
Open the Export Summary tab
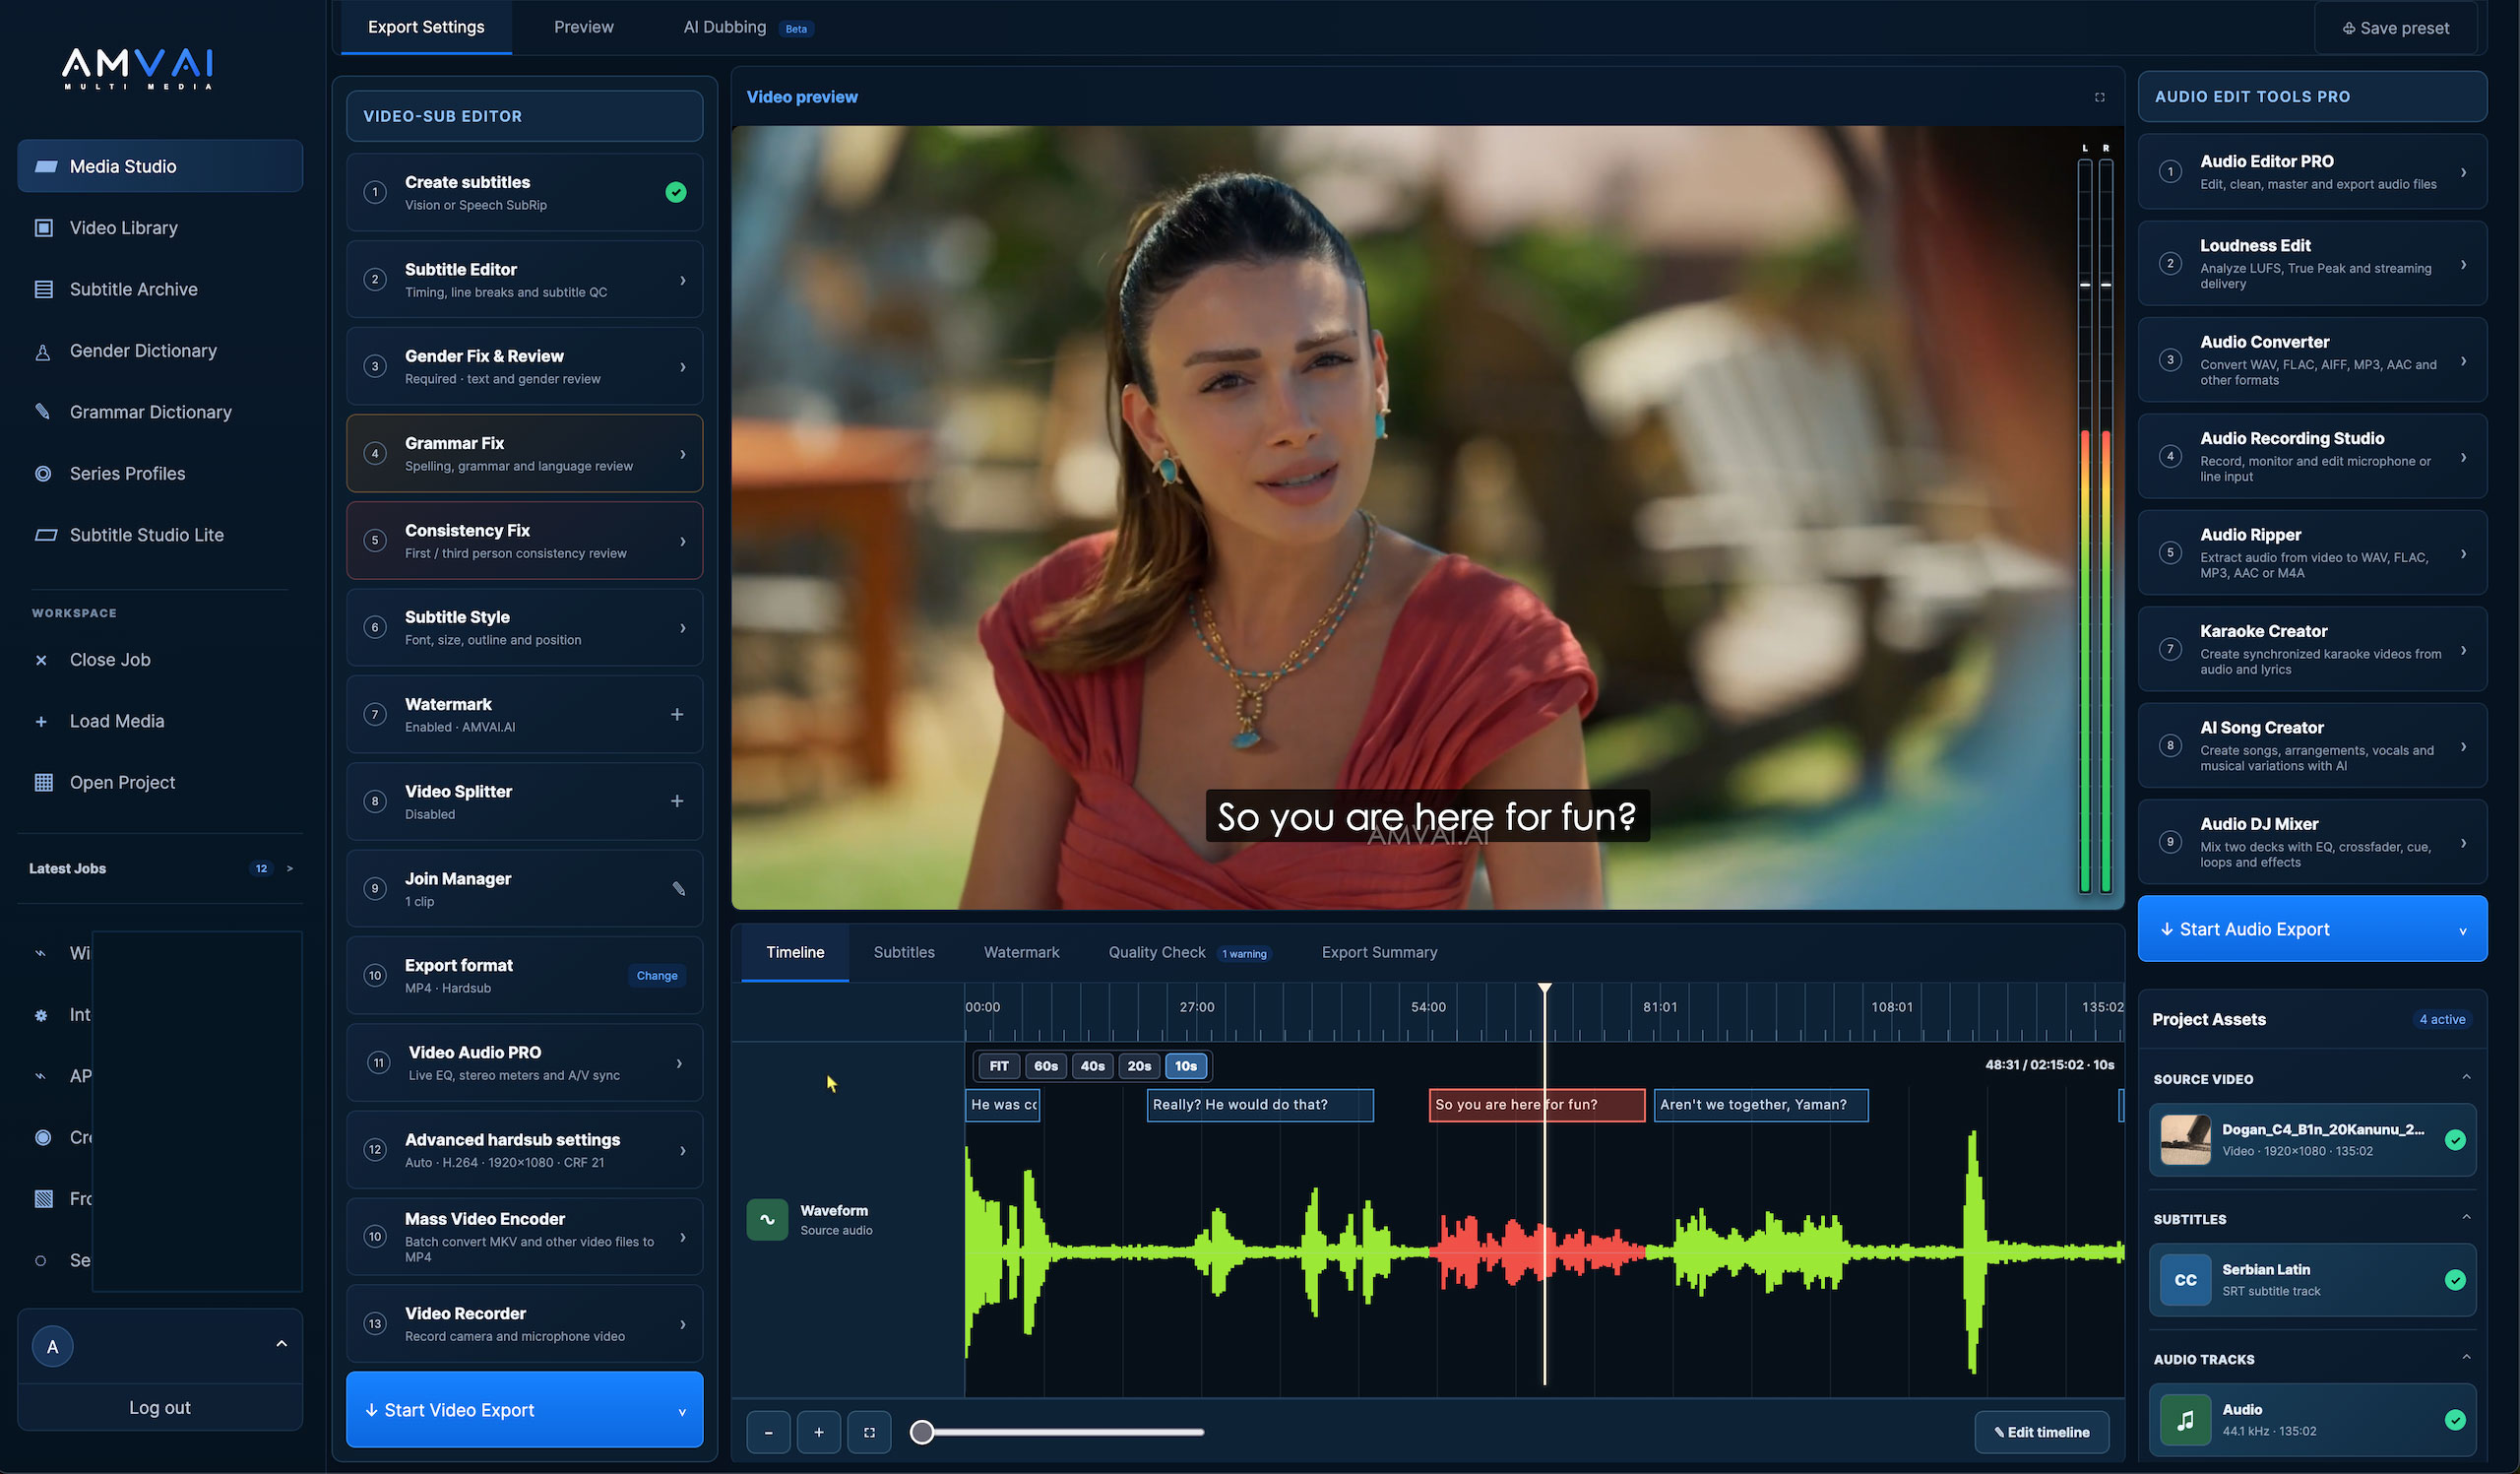click(x=1379, y=953)
